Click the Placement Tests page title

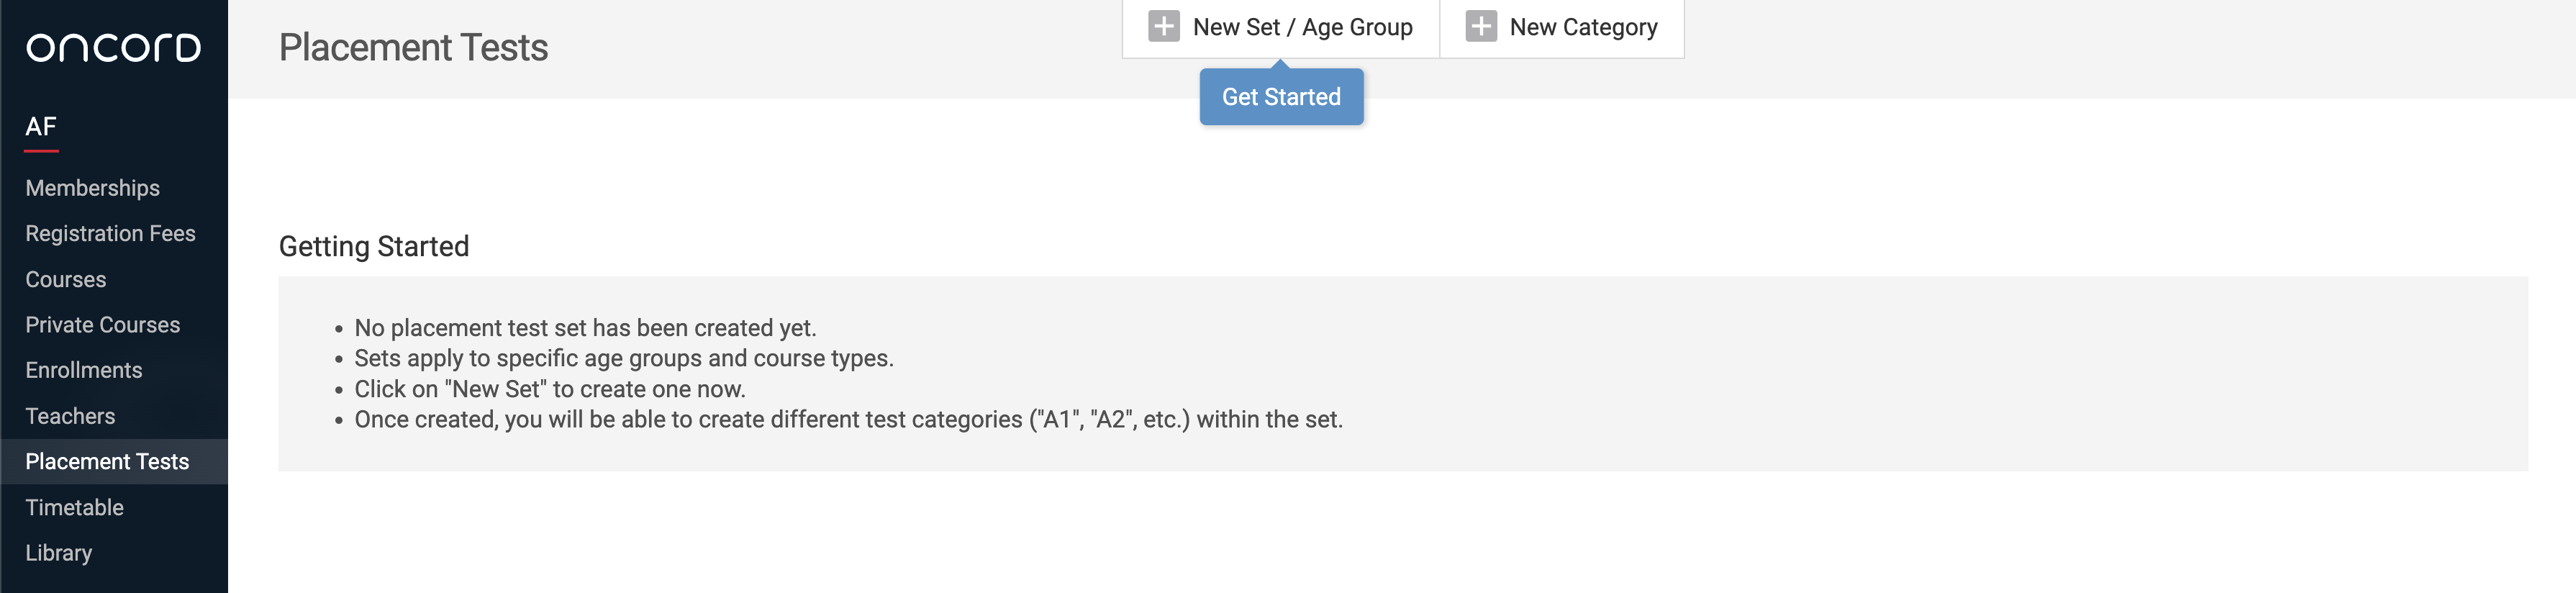413,47
